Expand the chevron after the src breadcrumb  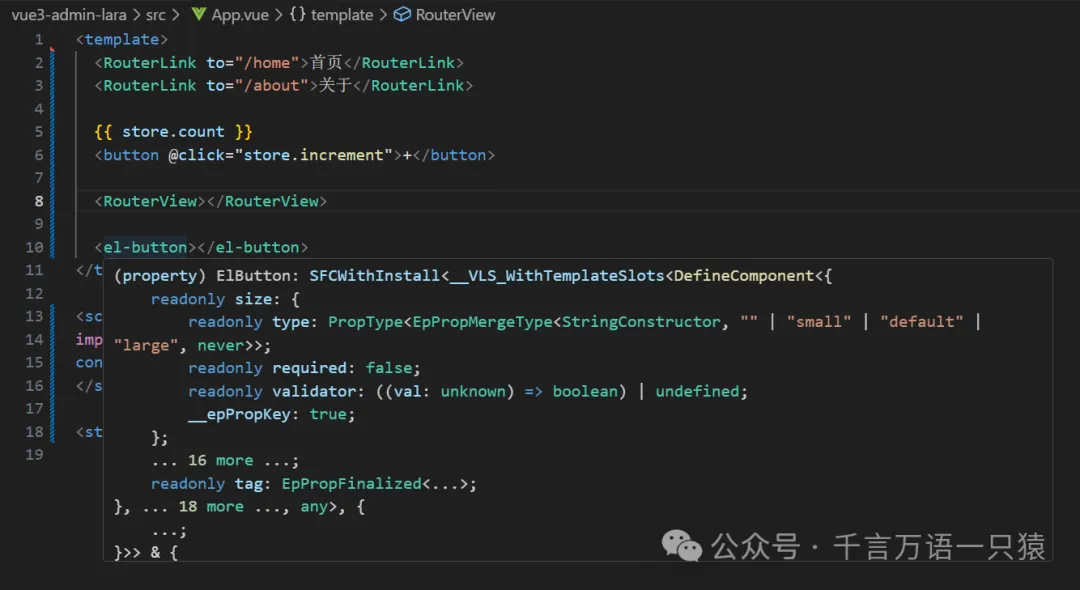pyautogui.click(x=177, y=15)
